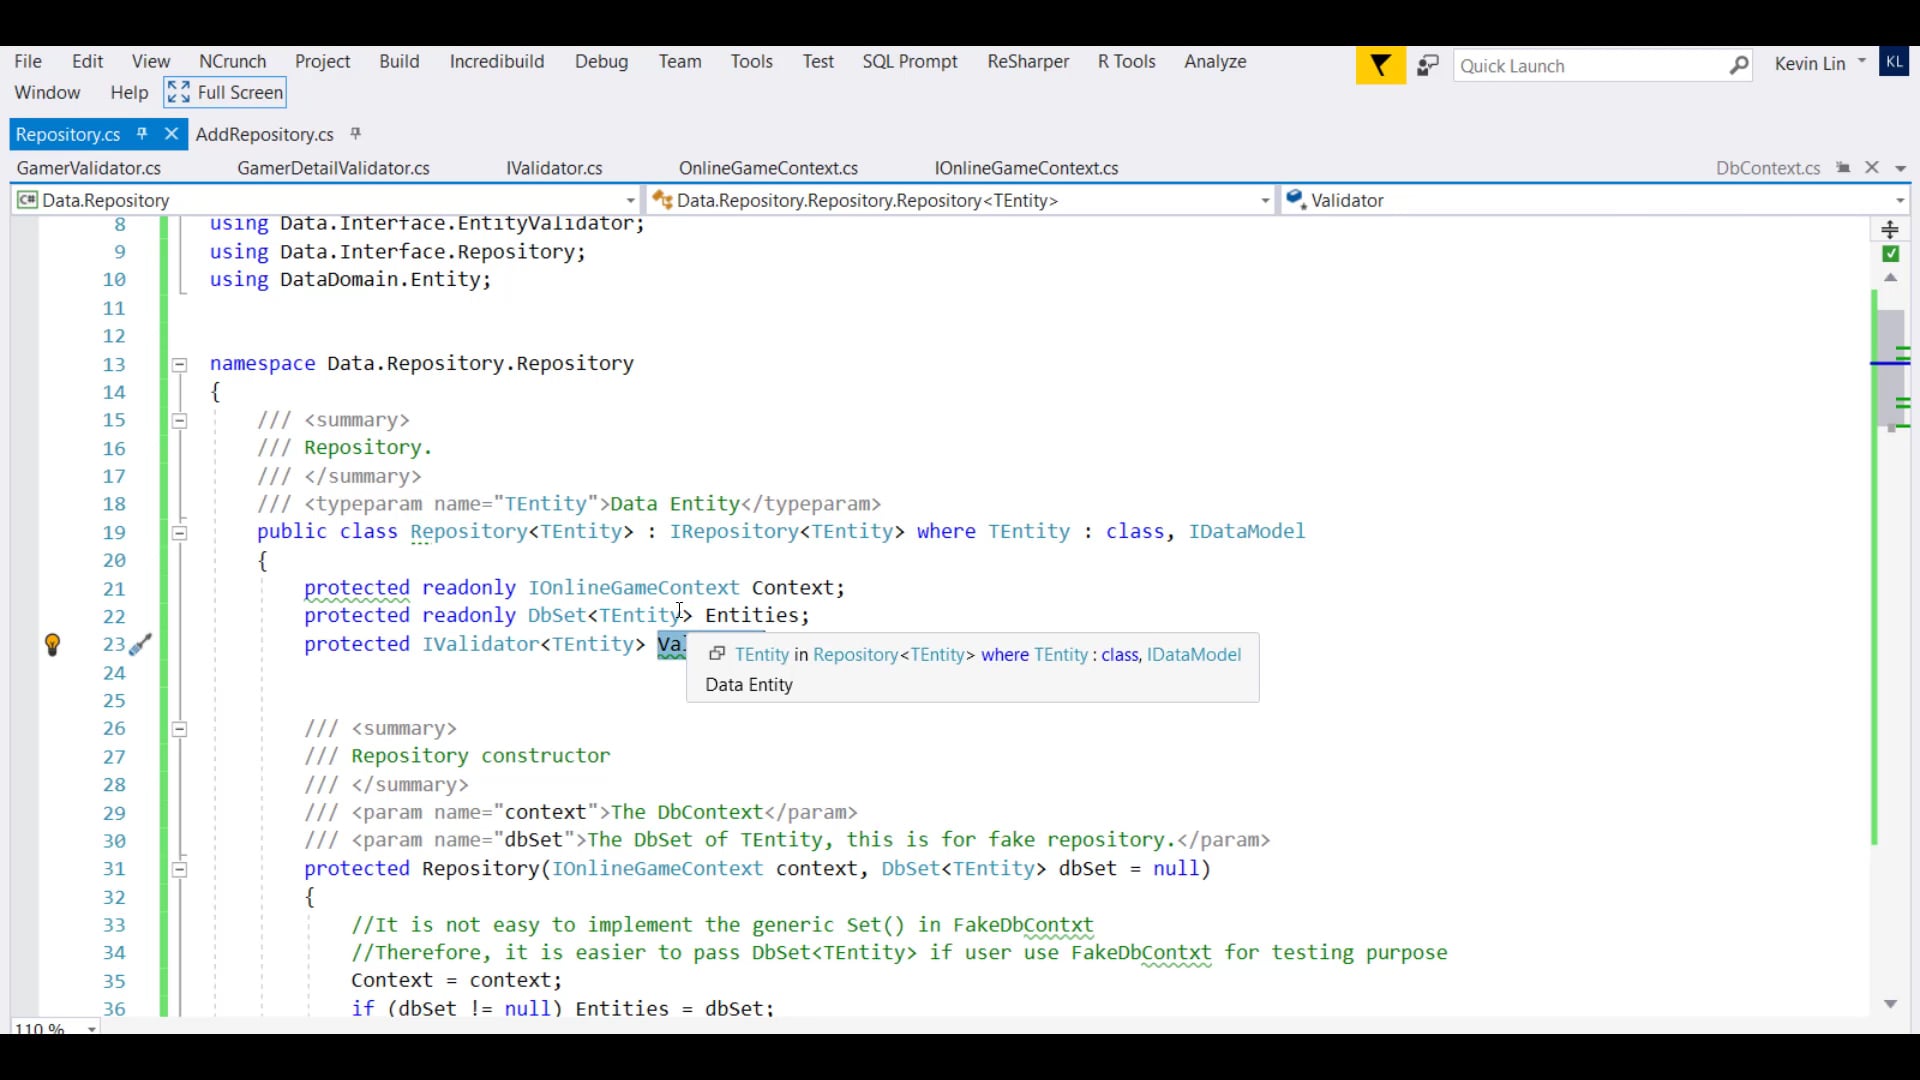
Task: Unpin the Repository.cs tab
Action: pyautogui.click(x=143, y=133)
